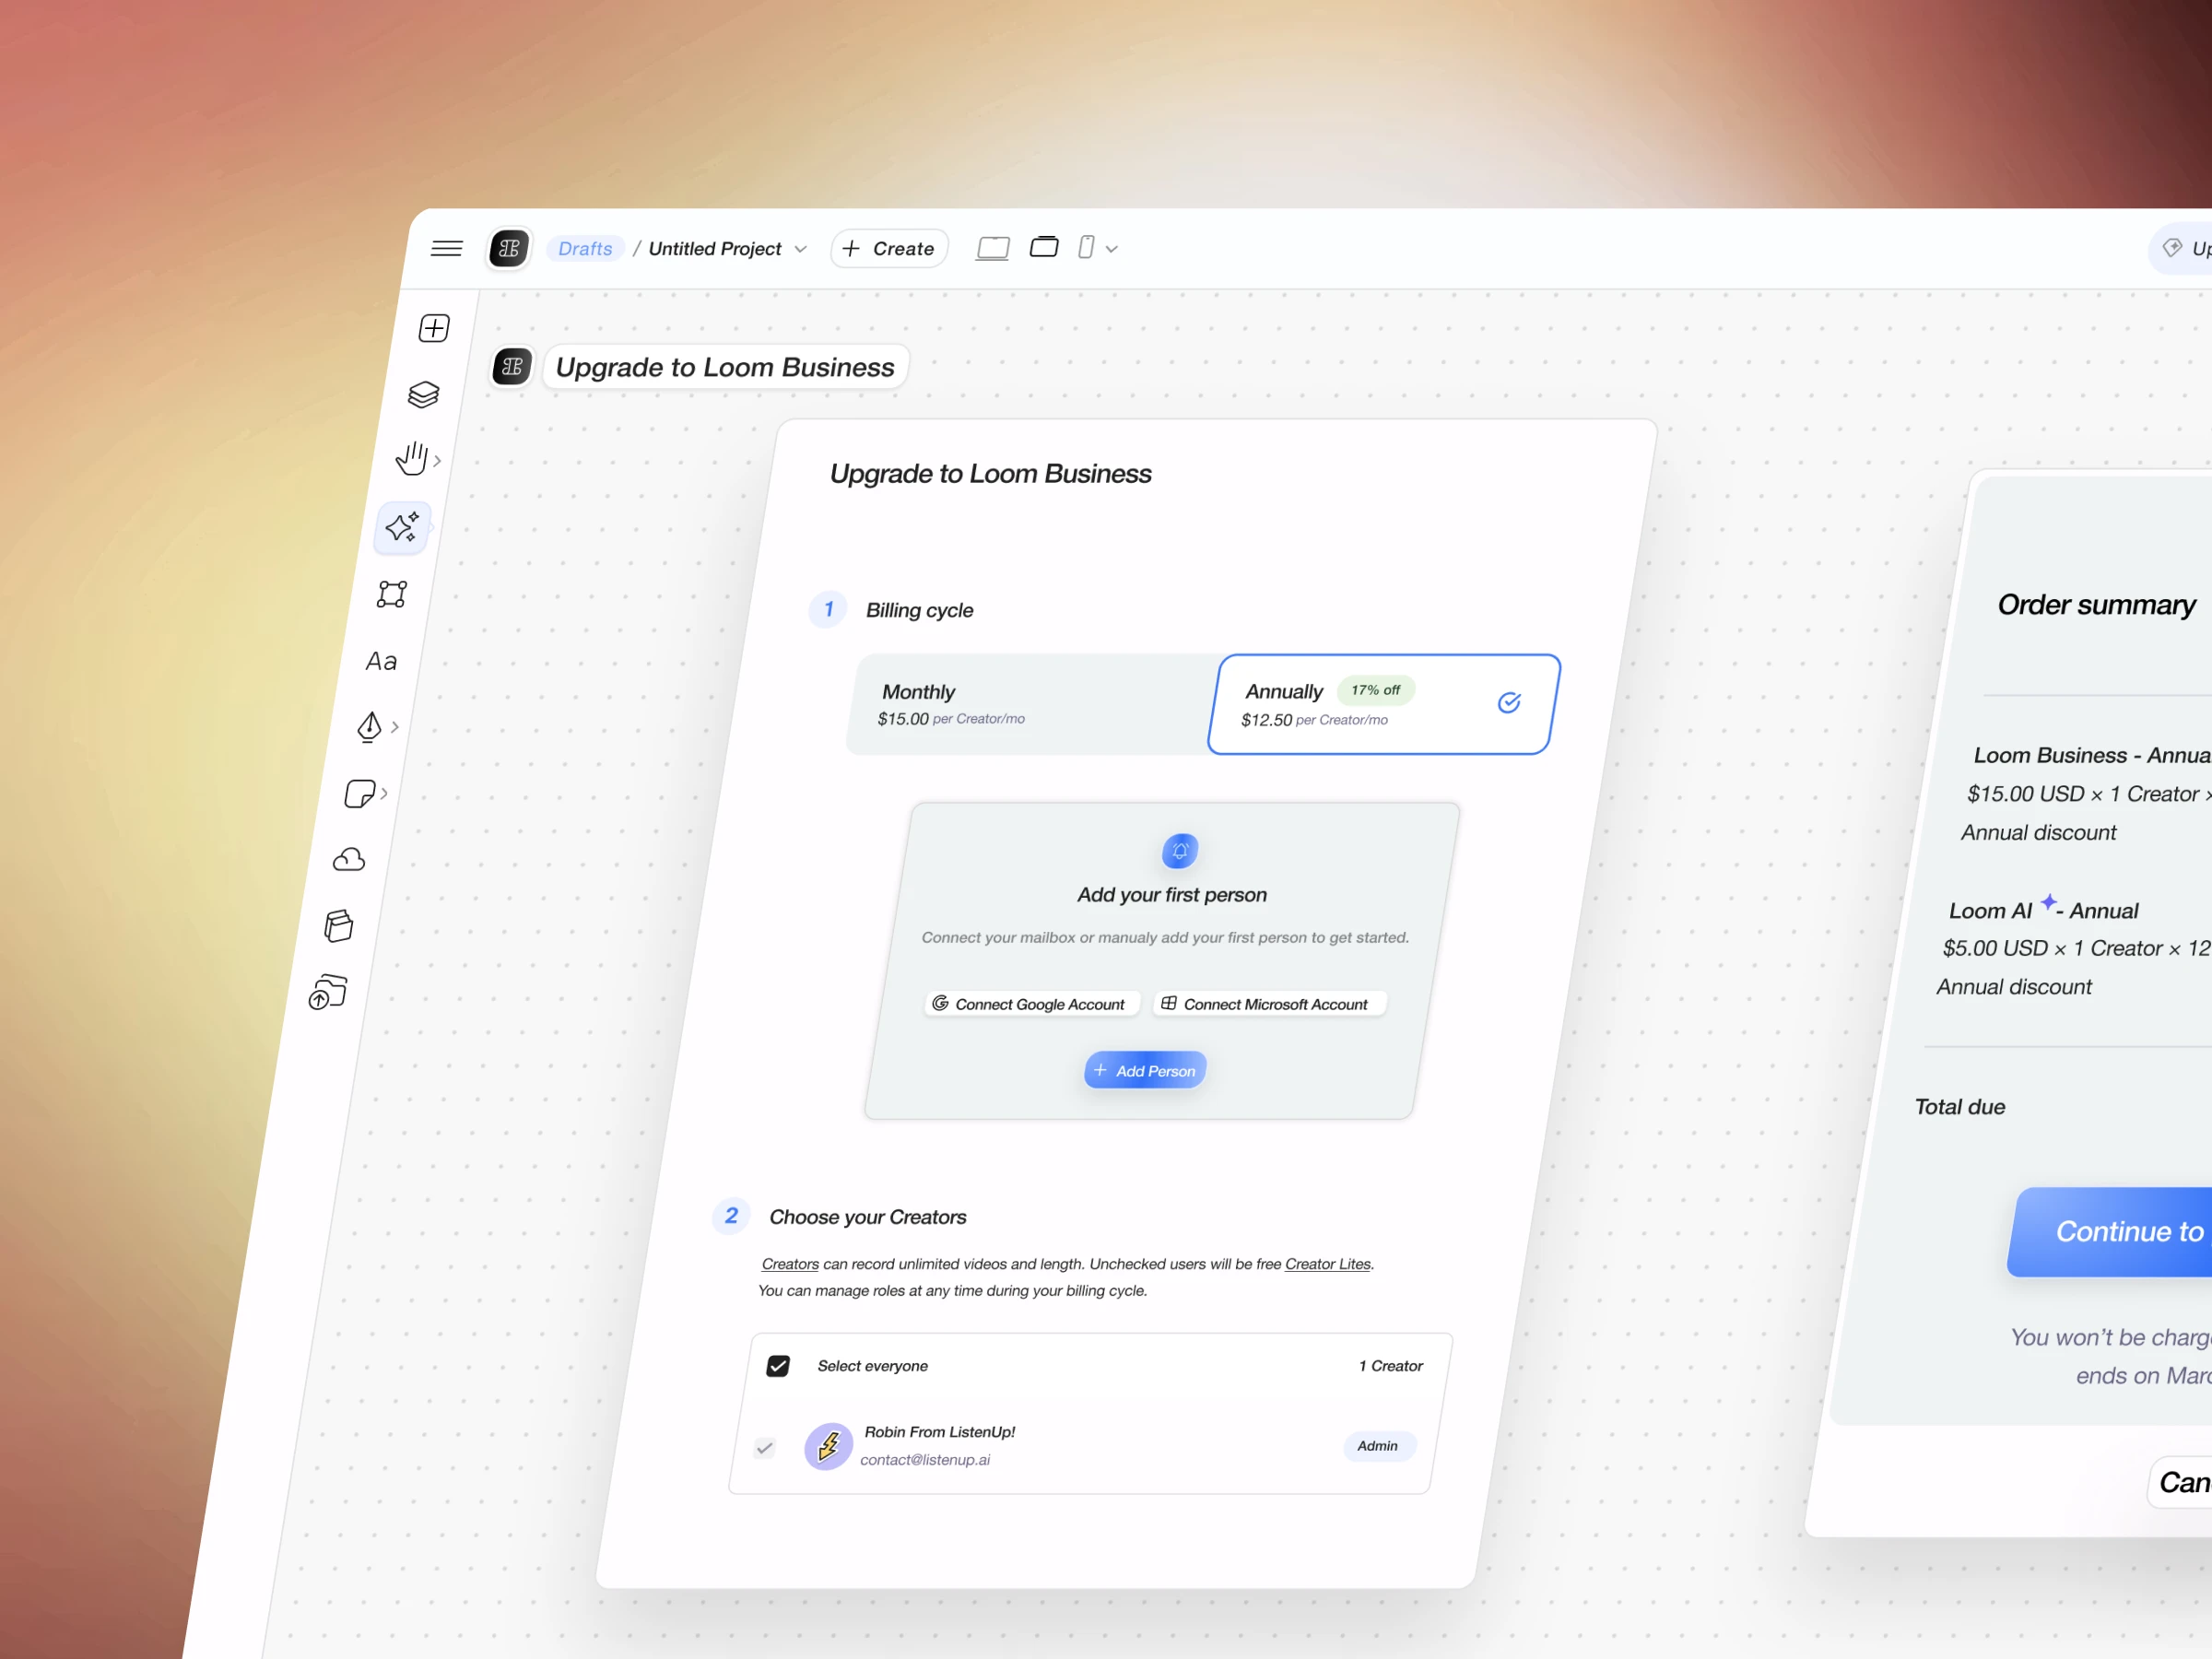Select the mobile device preview icon
The width and height of the screenshot is (2212, 1659).
point(1086,247)
